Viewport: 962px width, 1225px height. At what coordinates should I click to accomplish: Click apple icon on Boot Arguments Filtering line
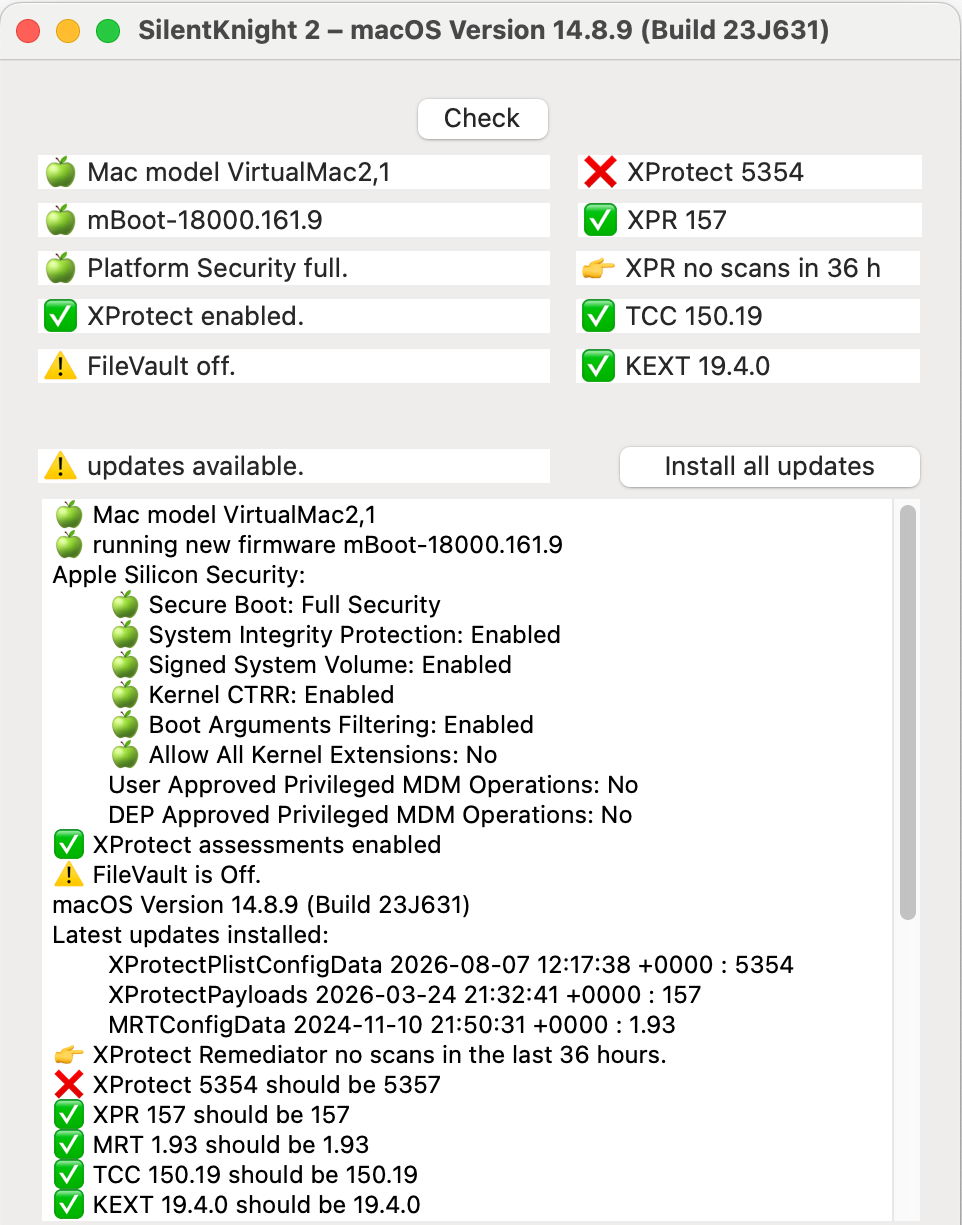(x=125, y=724)
